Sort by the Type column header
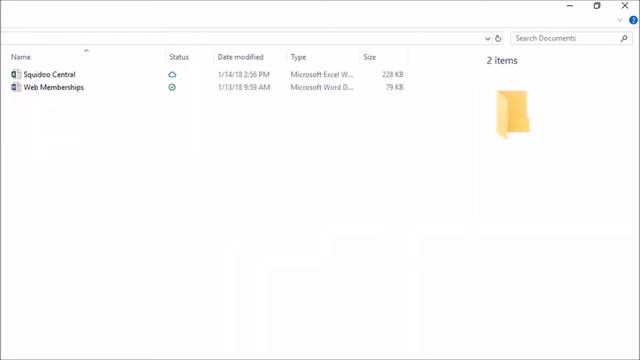 click(298, 57)
